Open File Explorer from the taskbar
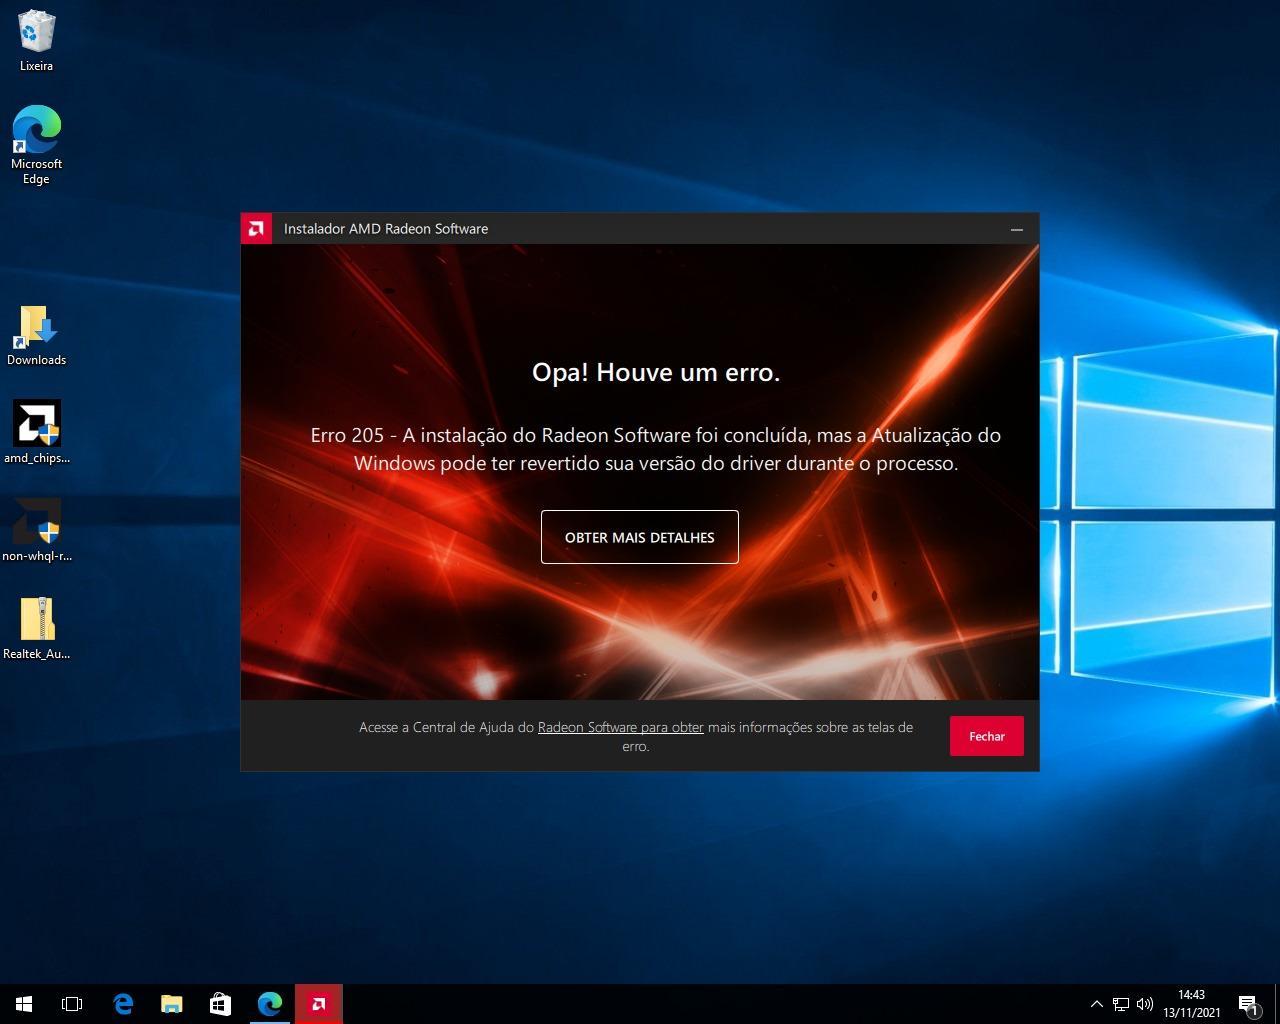 (172, 1004)
